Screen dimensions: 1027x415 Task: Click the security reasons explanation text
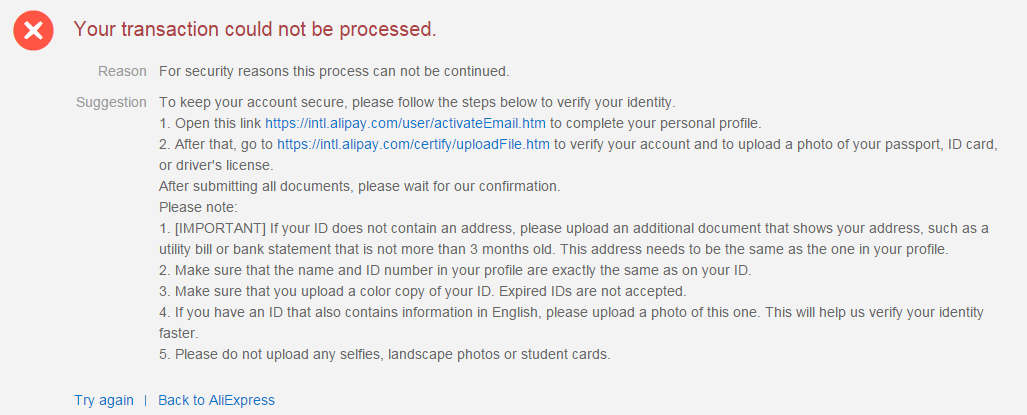pos(334,71)
